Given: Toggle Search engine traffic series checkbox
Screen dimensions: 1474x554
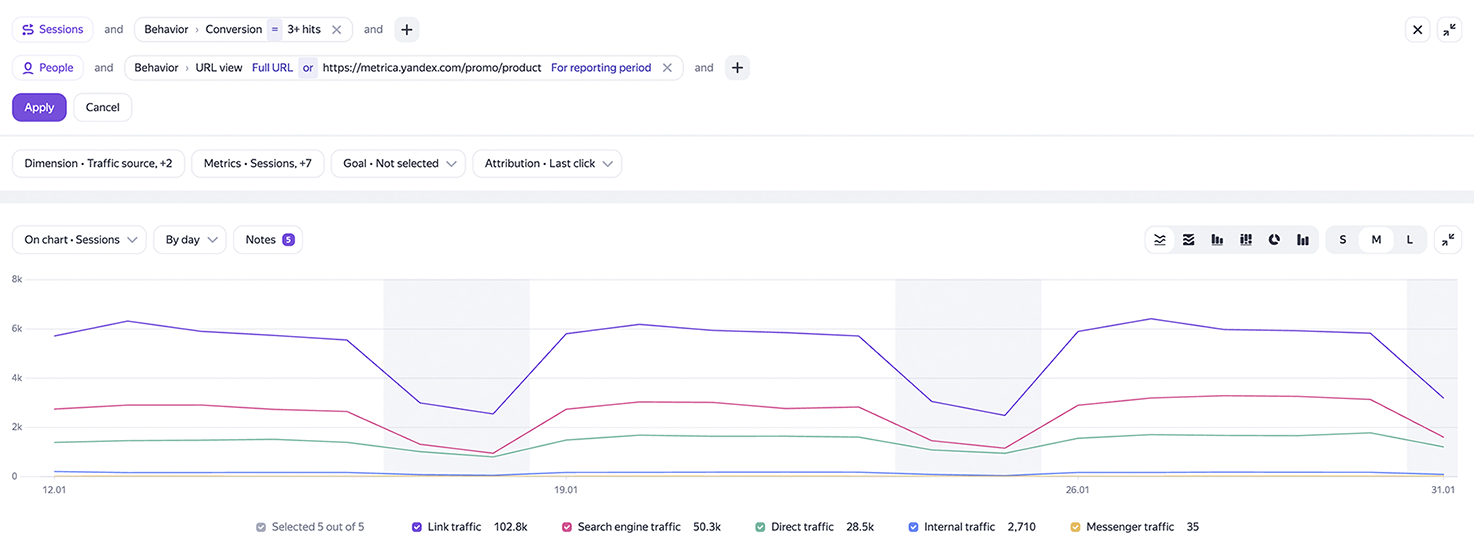Looking at the screenshot, I should point(567,527).
